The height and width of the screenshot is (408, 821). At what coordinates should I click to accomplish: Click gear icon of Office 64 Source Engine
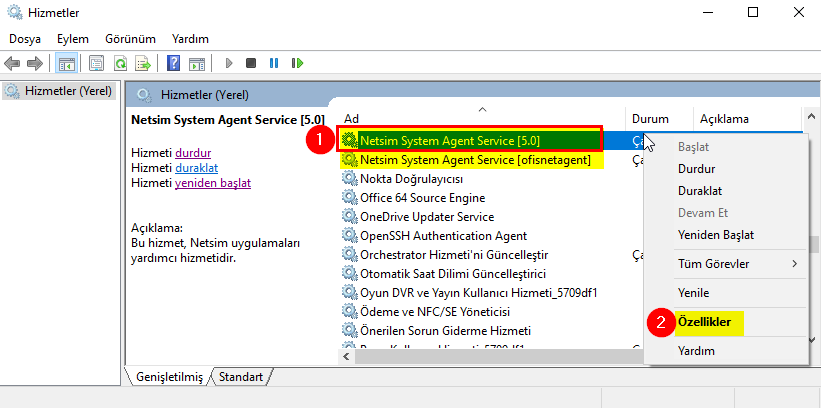(350, 197)
